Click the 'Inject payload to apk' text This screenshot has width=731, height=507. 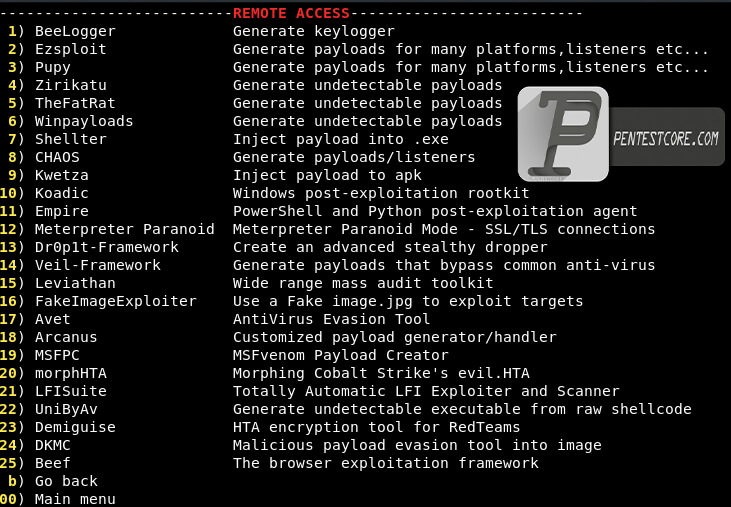coord(327,175)
